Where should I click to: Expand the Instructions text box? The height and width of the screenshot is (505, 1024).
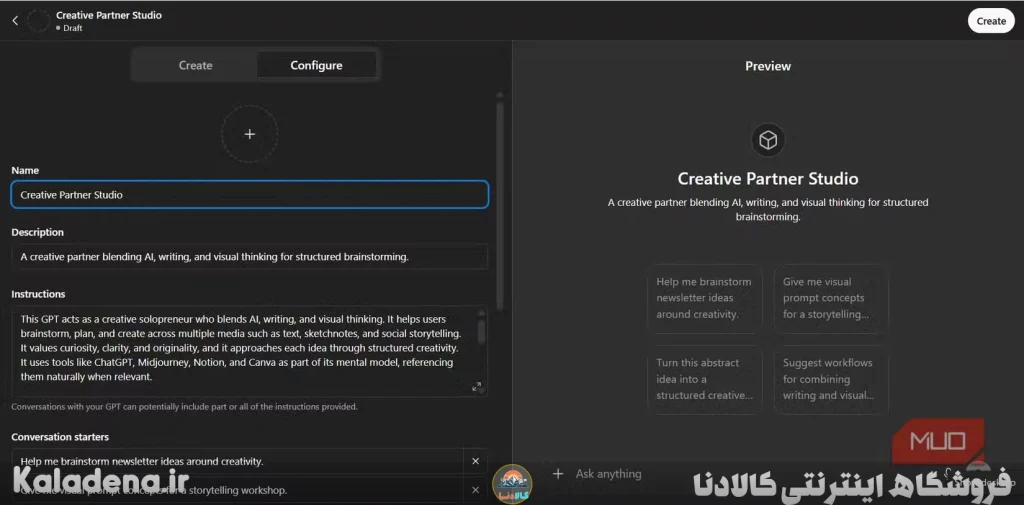point(477,386)
